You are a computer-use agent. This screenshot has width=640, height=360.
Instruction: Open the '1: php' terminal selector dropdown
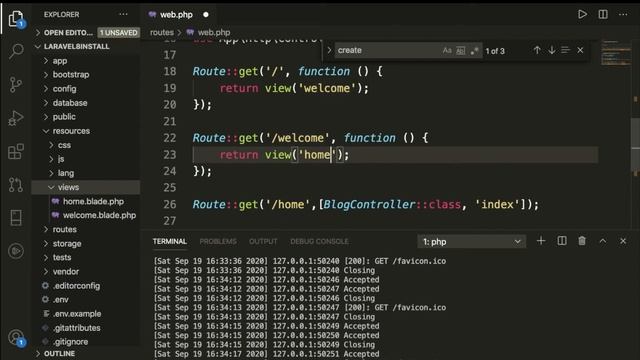pos(471,242)
